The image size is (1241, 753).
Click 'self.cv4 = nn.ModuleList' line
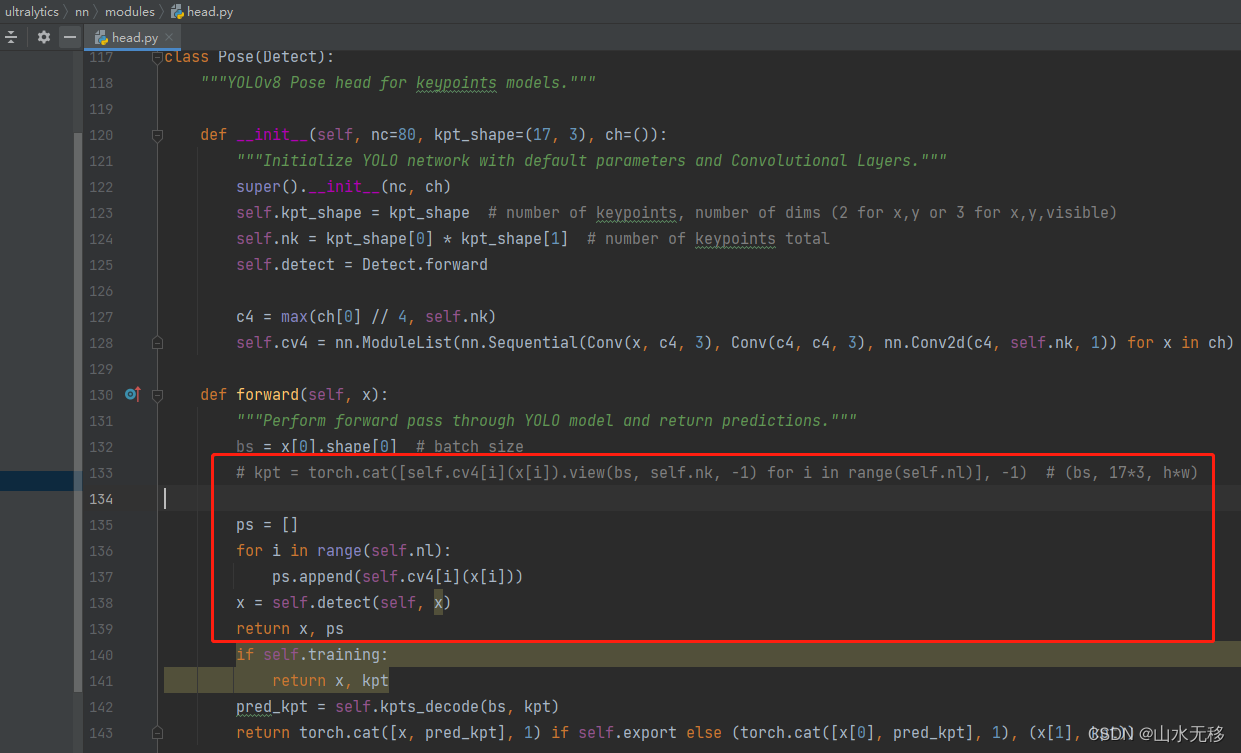(735, 343)
